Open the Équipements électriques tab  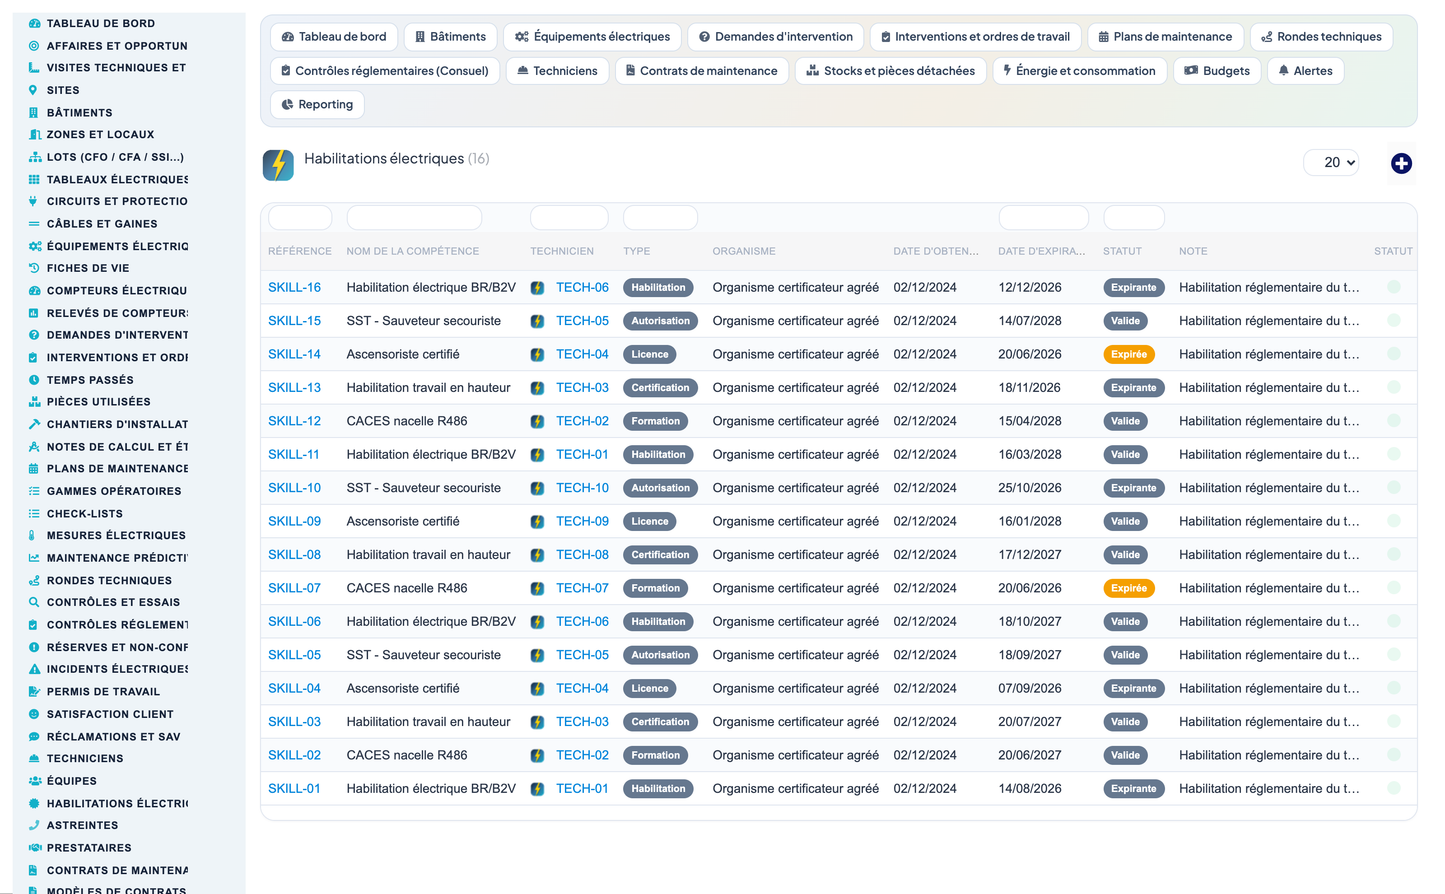pos(593,37)
